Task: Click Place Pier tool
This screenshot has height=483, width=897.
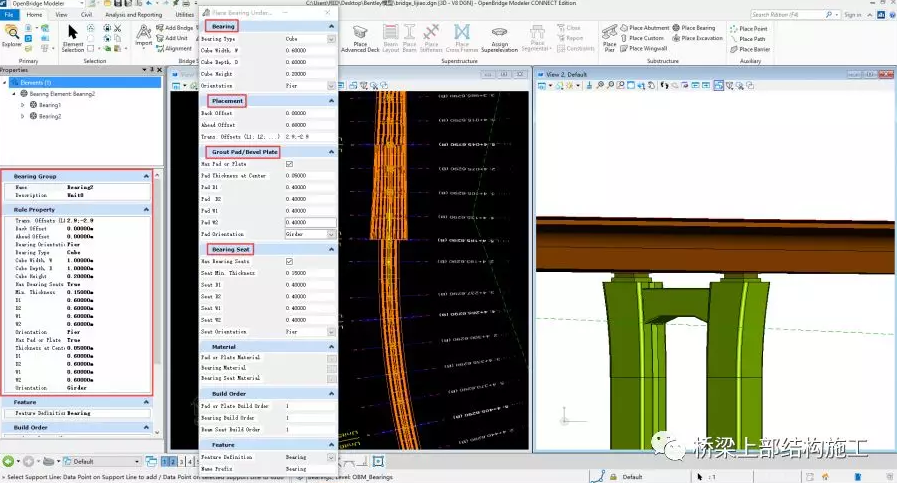Action: pos(609,38)
